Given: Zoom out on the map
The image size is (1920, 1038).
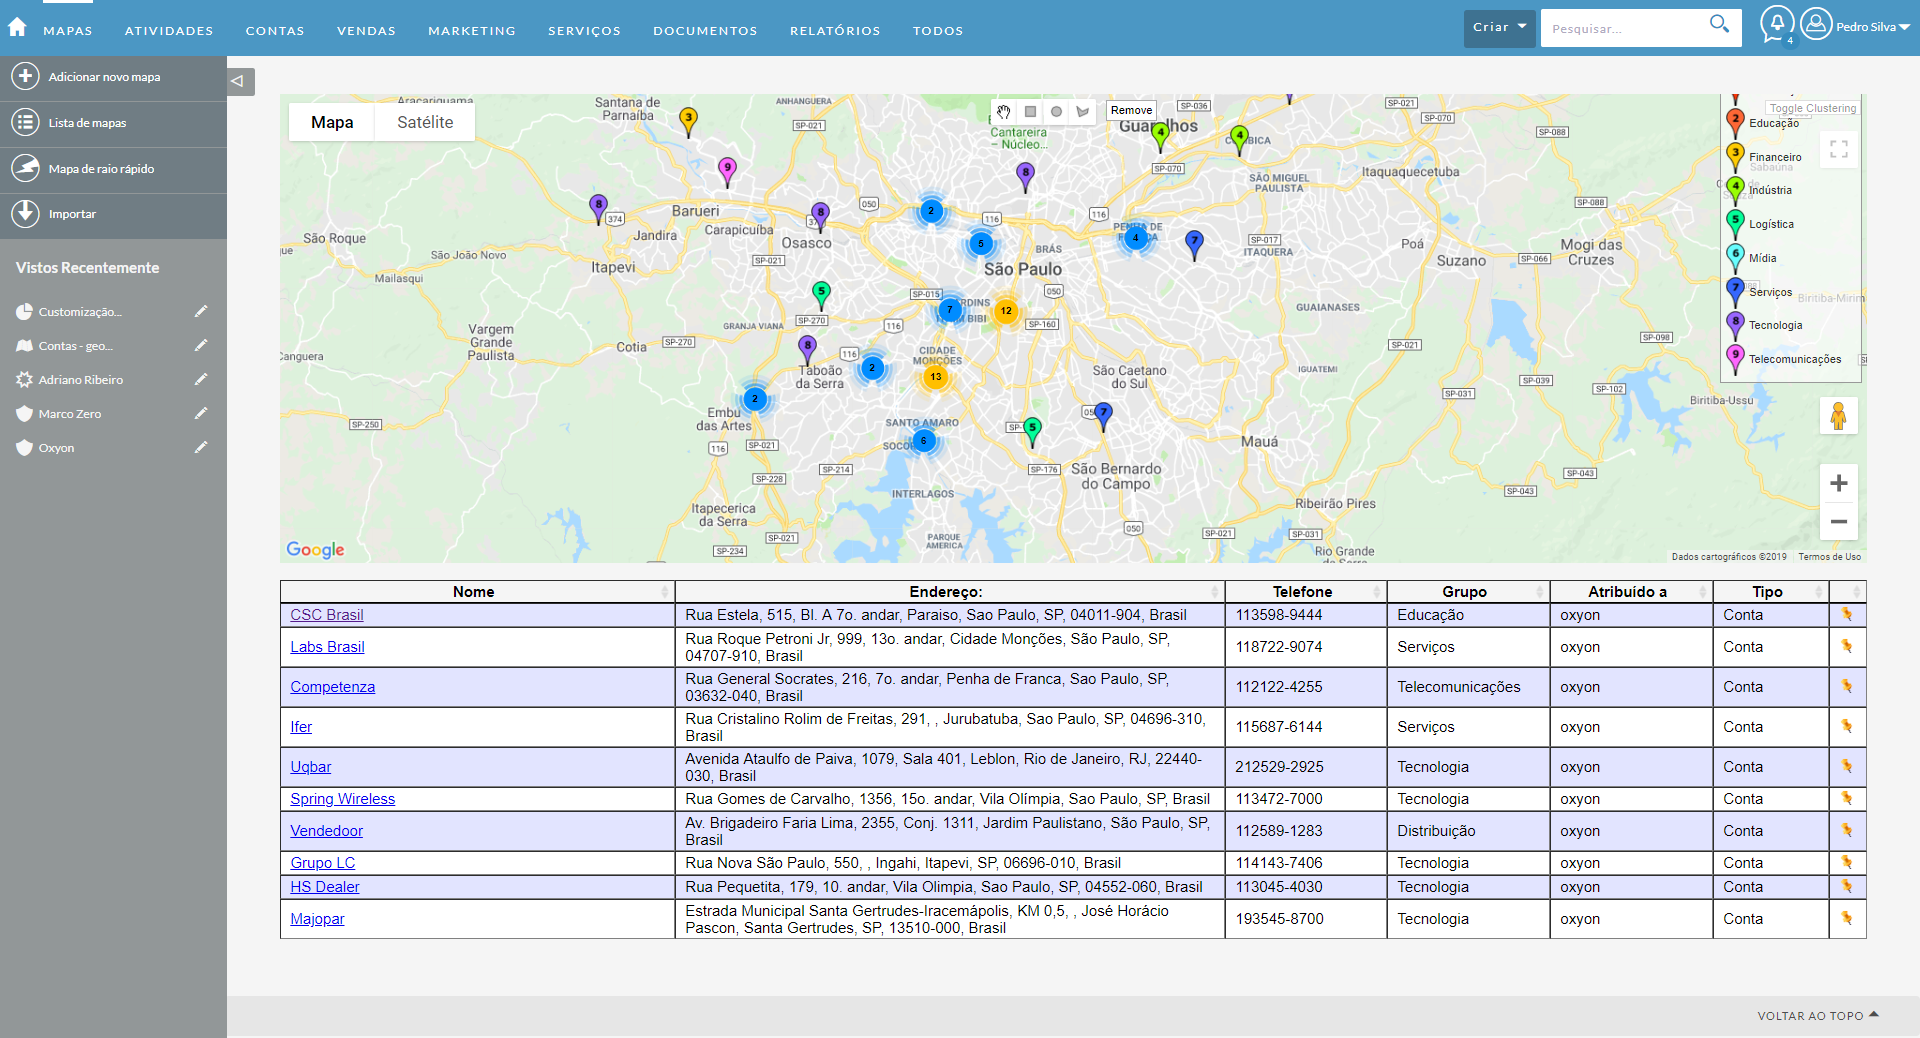Looking at the screenshot, I should click(x=1838, y=521).
